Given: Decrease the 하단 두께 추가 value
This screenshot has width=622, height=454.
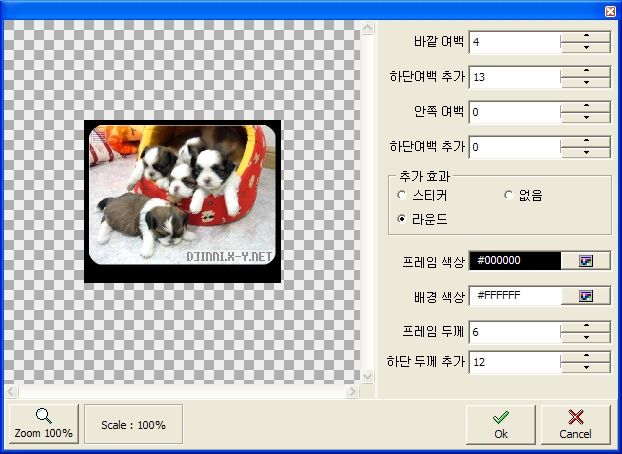Looking at the screenshot, I should [x=586, y=367].
